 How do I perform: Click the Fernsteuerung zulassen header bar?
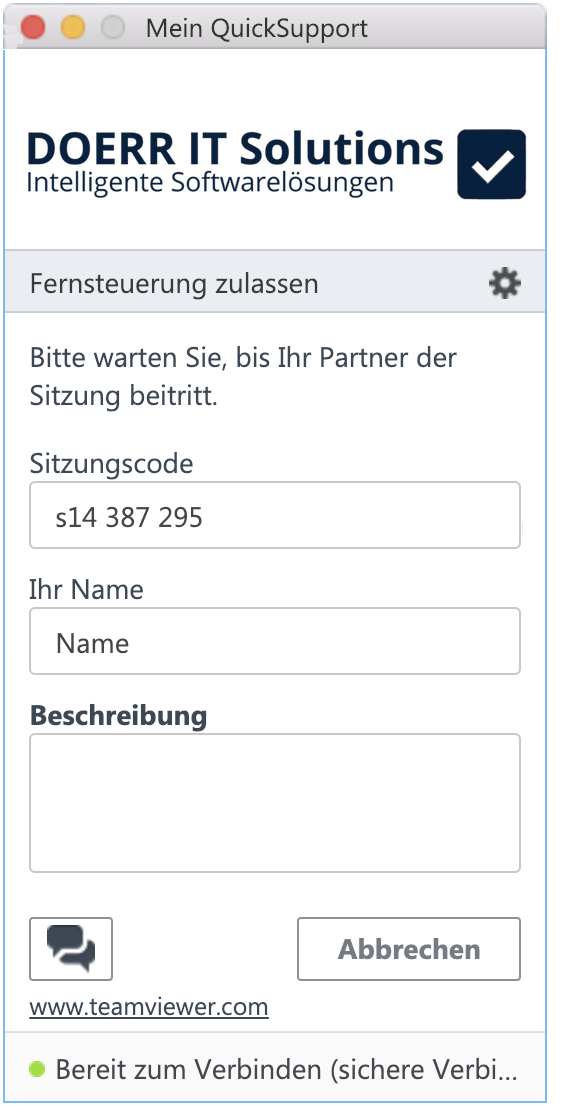click(275, 281)
